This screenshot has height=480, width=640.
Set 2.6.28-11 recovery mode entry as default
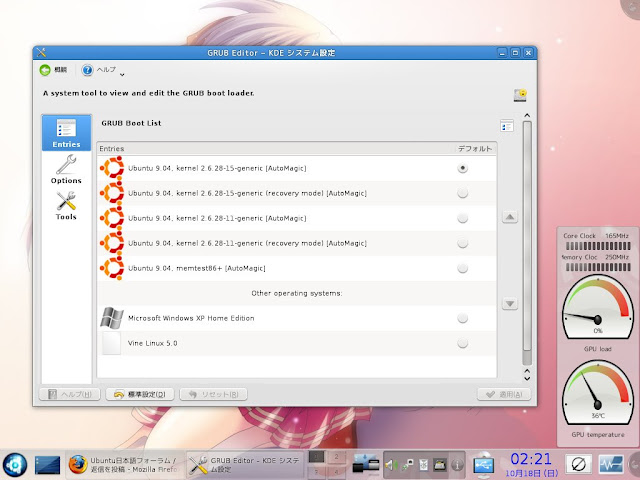click(x=462, y=243)
